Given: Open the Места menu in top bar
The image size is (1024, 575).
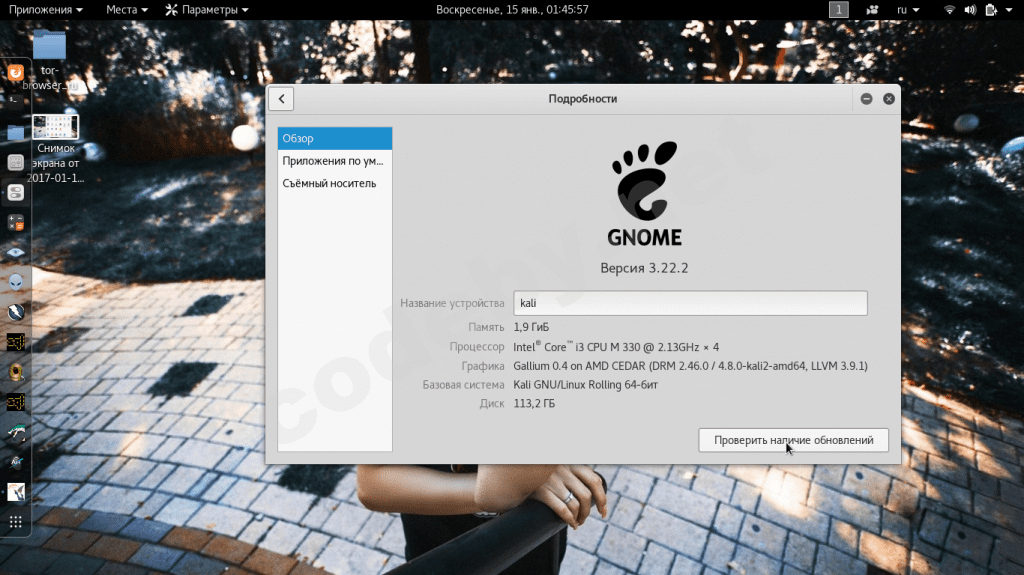Looking at the screenshot, I should tap(127, 10).
